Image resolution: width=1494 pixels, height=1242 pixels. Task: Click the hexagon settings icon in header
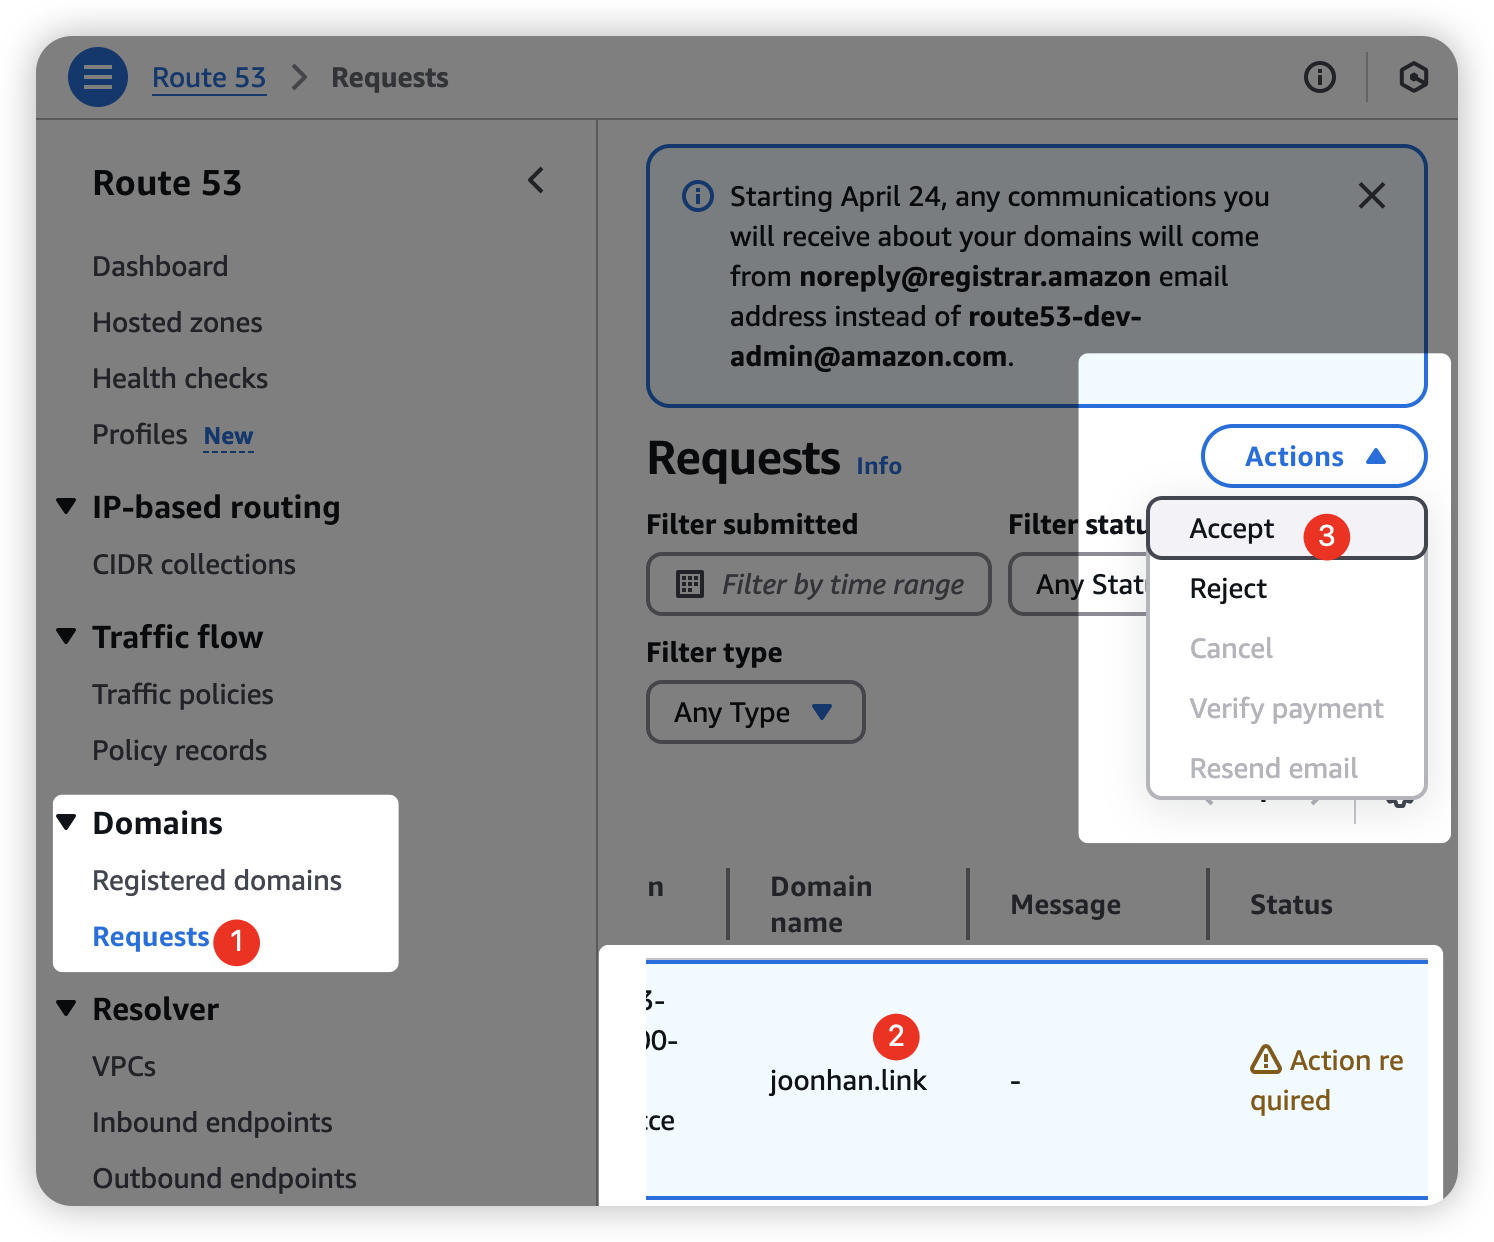coord(1412,77)
